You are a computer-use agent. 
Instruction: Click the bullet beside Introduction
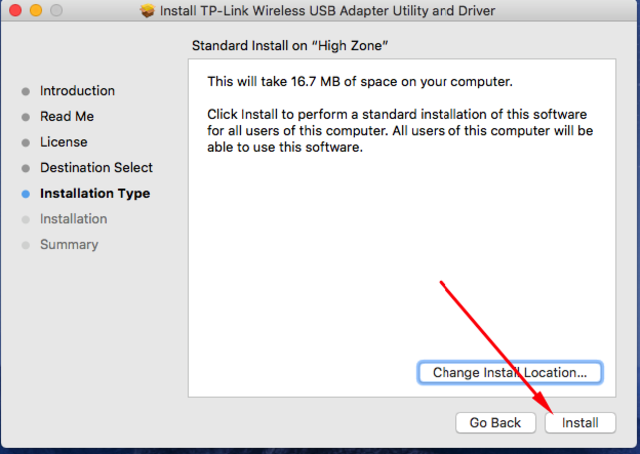point(26,91)
